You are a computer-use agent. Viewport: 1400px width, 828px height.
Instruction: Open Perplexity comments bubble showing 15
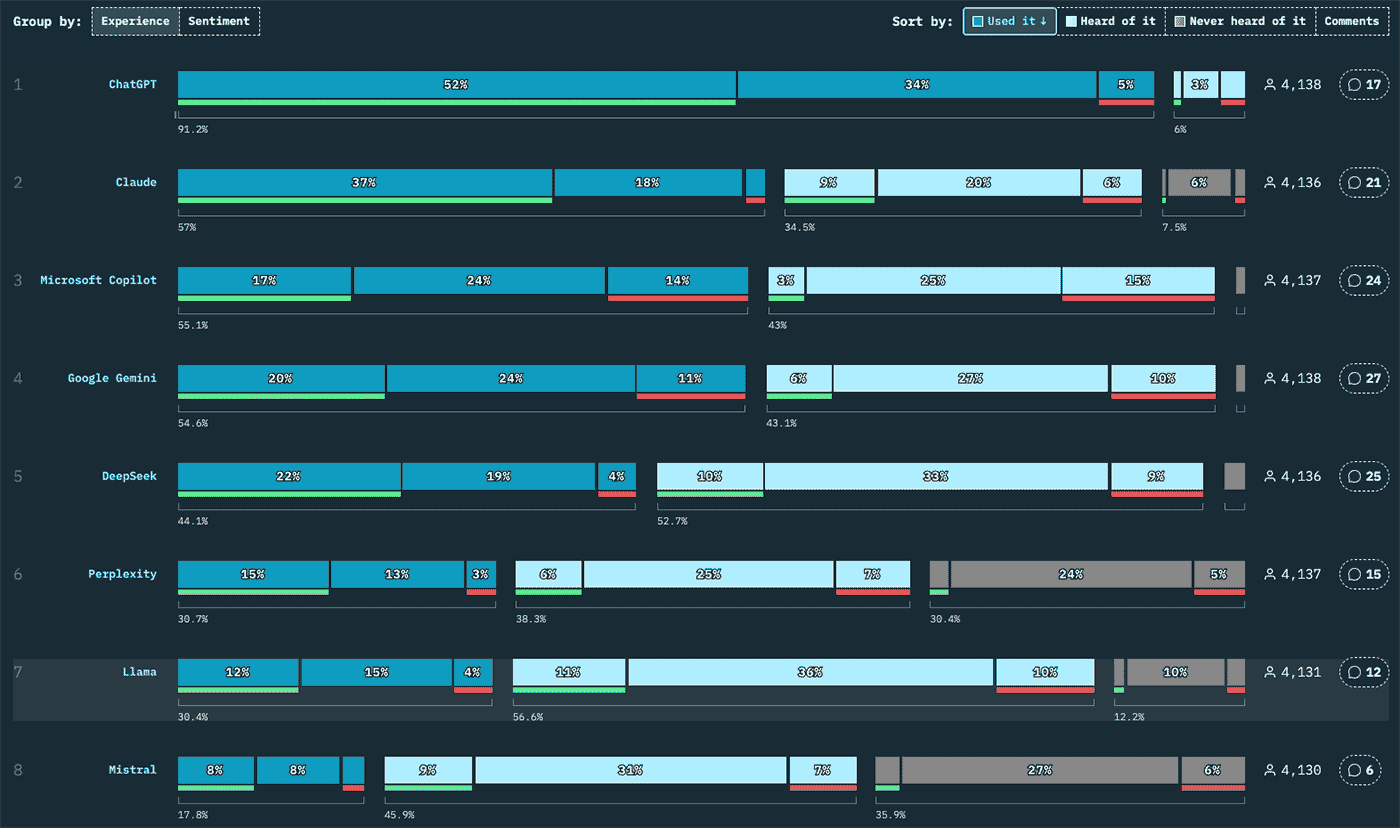[x=1365, y=575]
